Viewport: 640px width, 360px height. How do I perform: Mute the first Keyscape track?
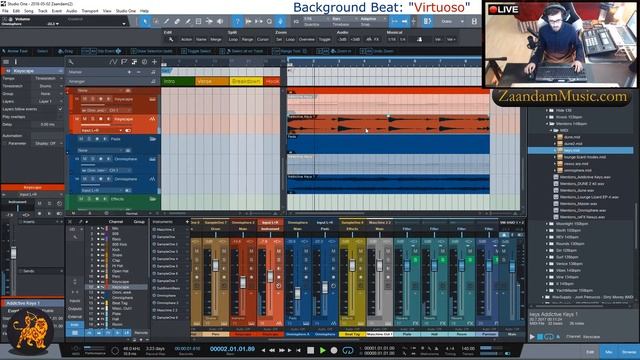[84, 99]
